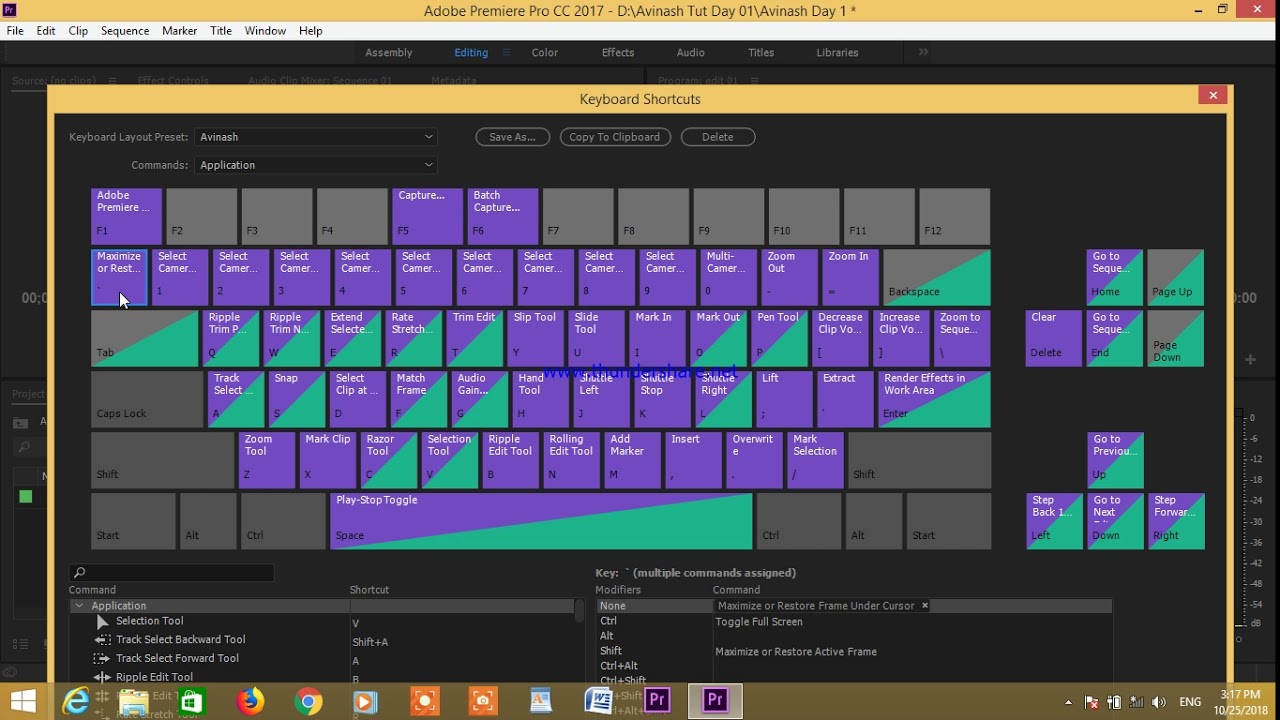Select the Slip Tool Y key
The height and width of the screenshot is (720, 1280).
coord(535,338)
